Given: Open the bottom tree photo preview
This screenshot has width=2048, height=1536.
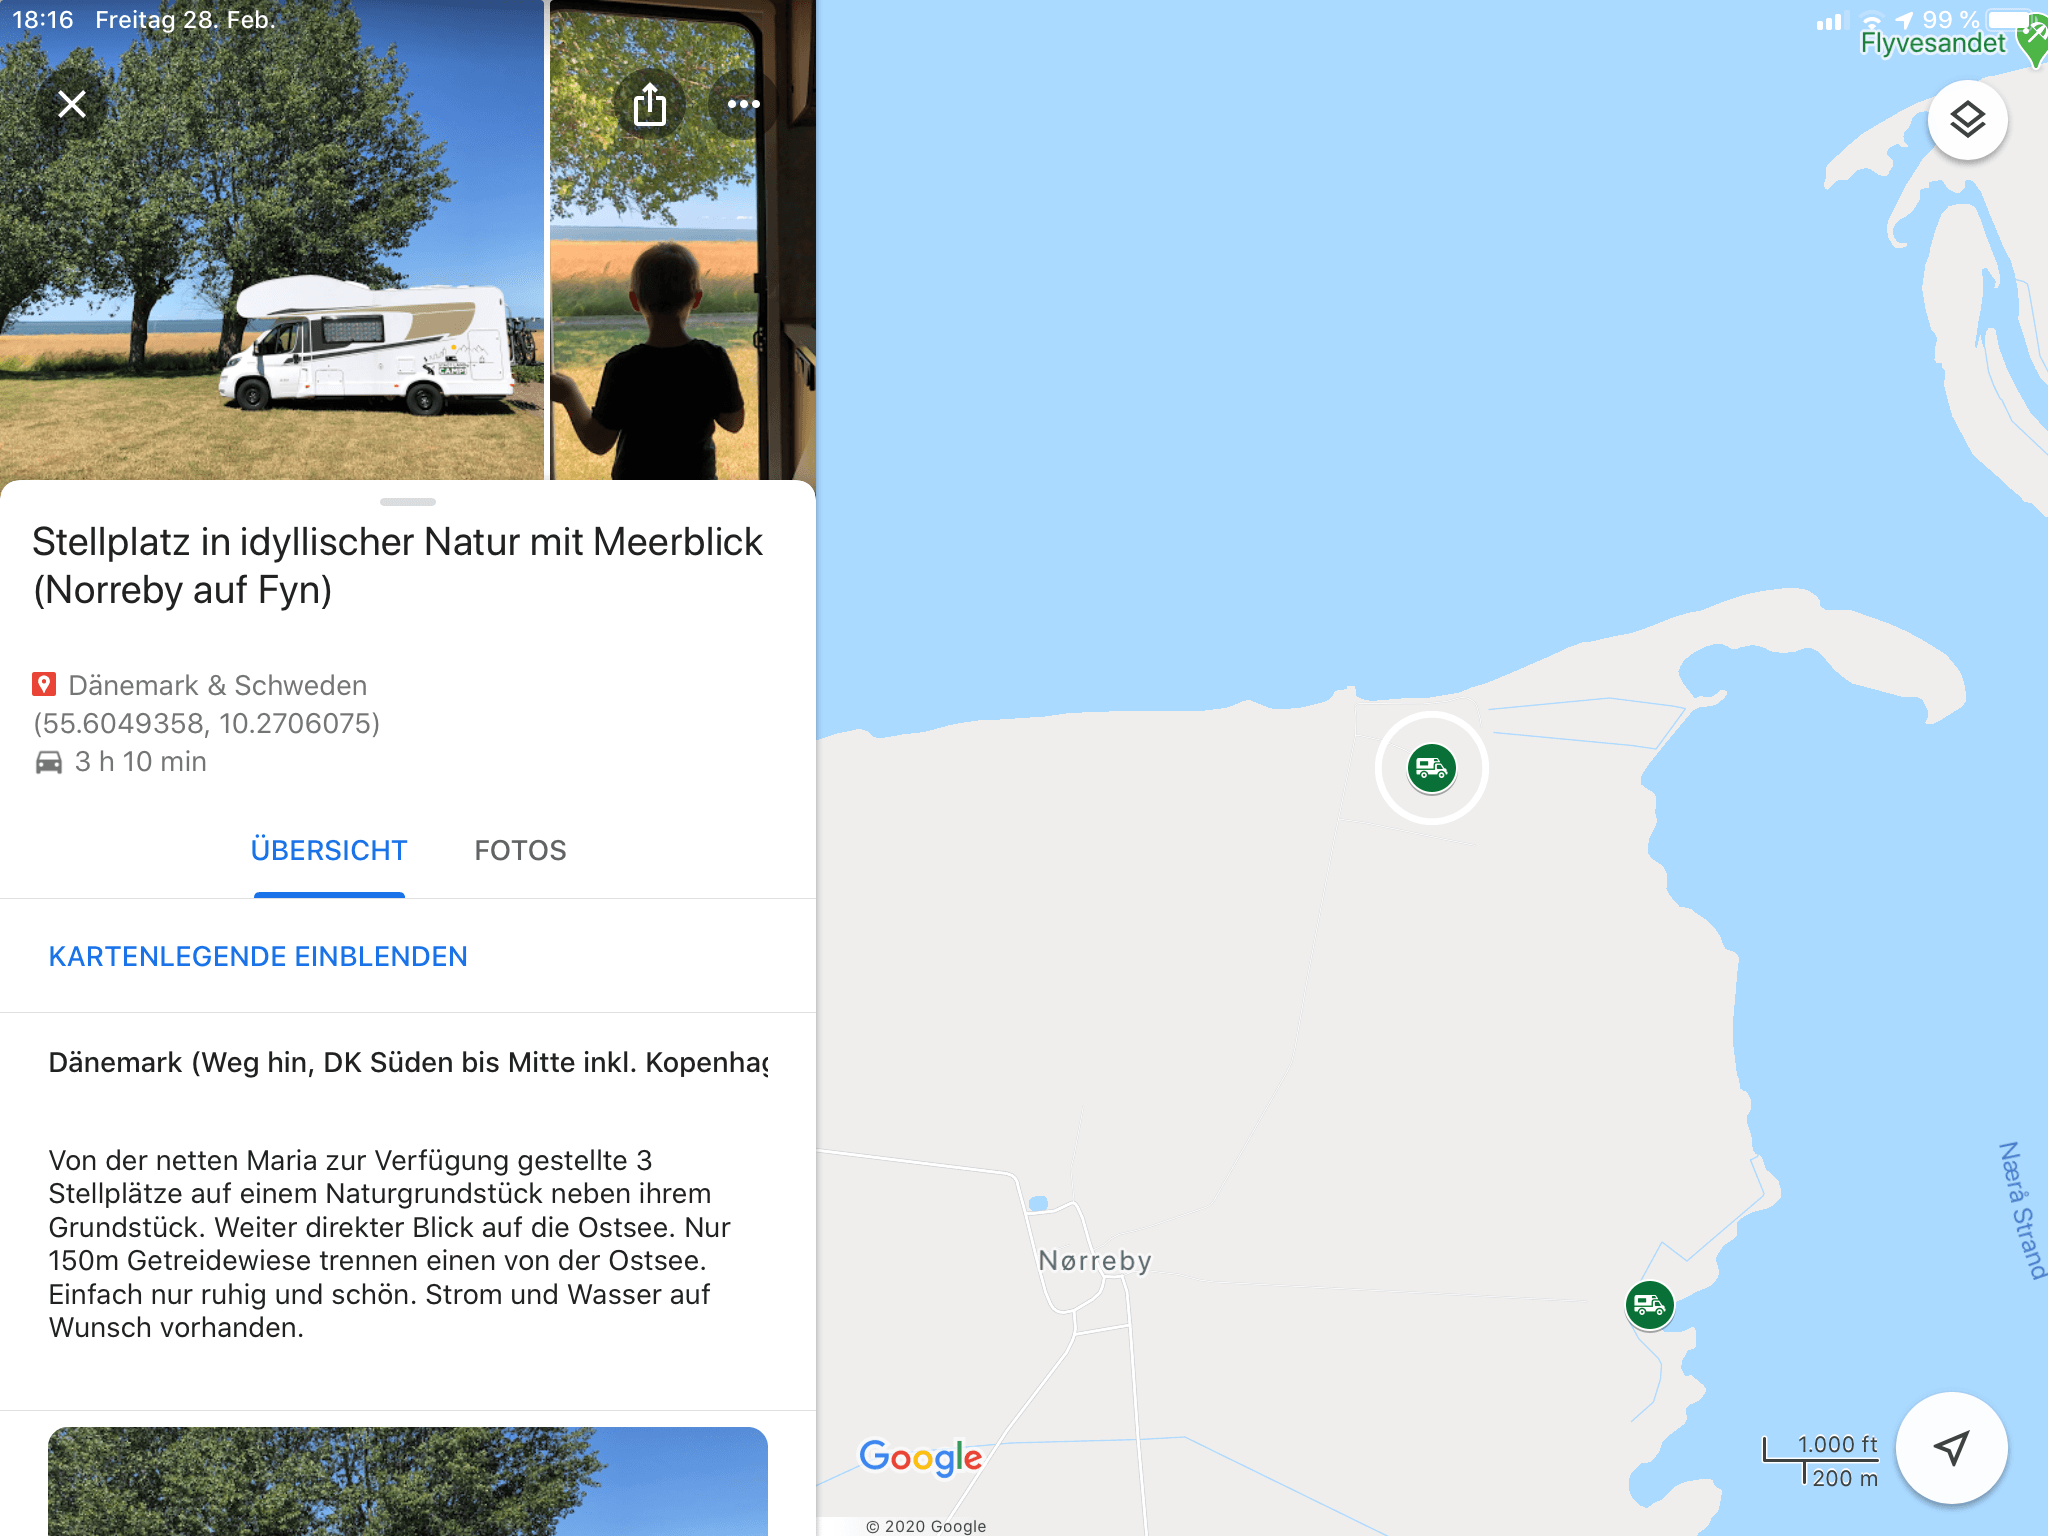Looking at the screenshot, I should pyautogui.click(x=408, y=1481).
